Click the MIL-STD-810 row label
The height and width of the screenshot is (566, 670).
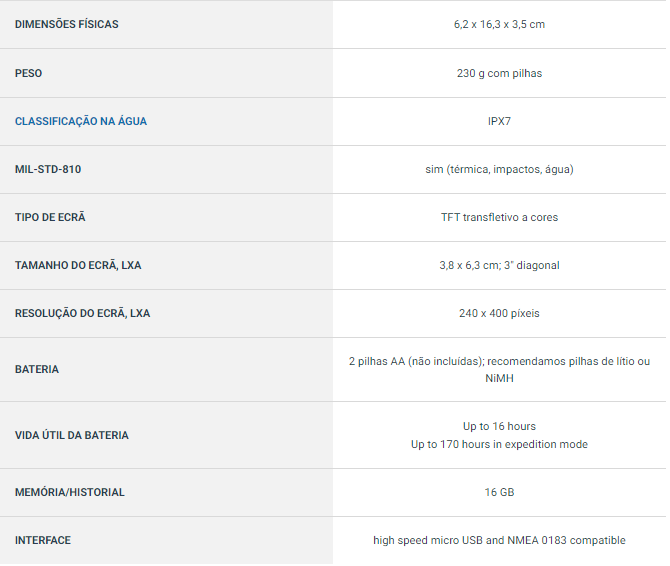(x=48, y=169)
